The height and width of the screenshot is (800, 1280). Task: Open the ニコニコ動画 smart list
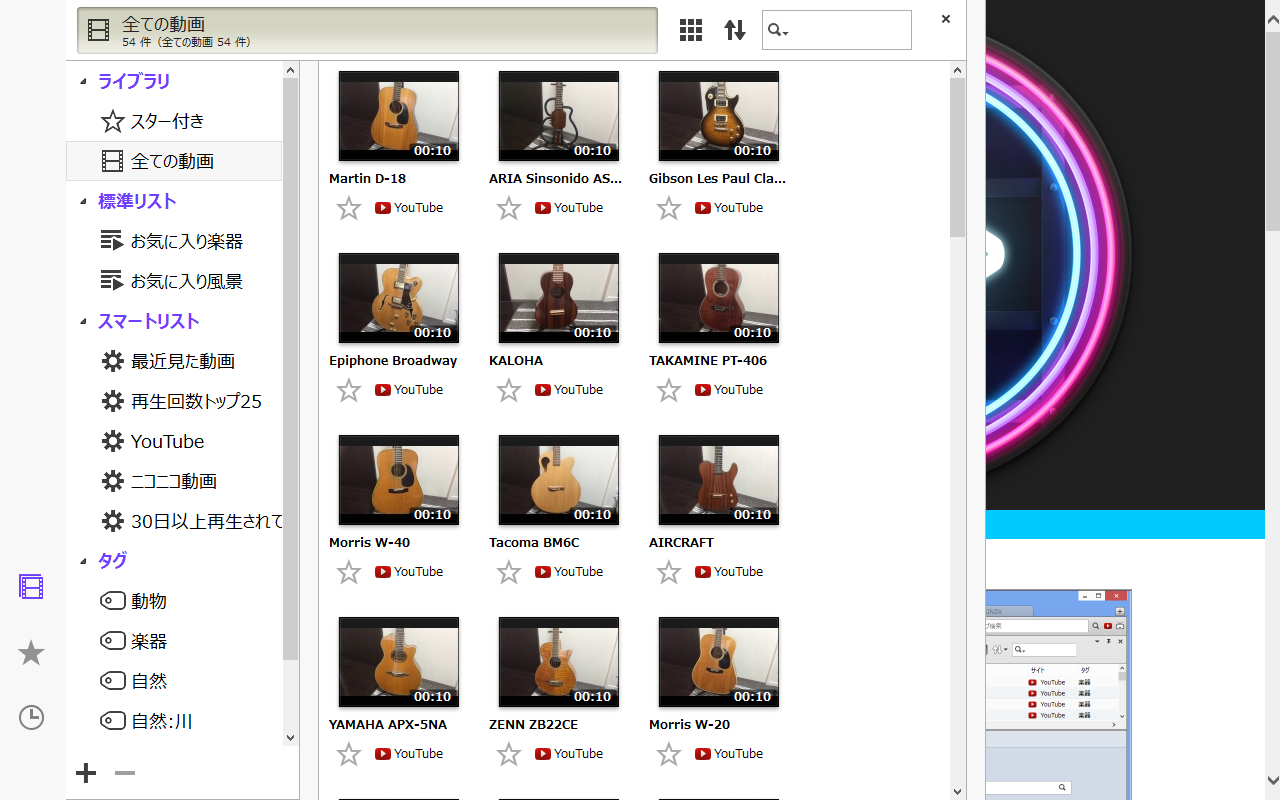tap(174, 481)
